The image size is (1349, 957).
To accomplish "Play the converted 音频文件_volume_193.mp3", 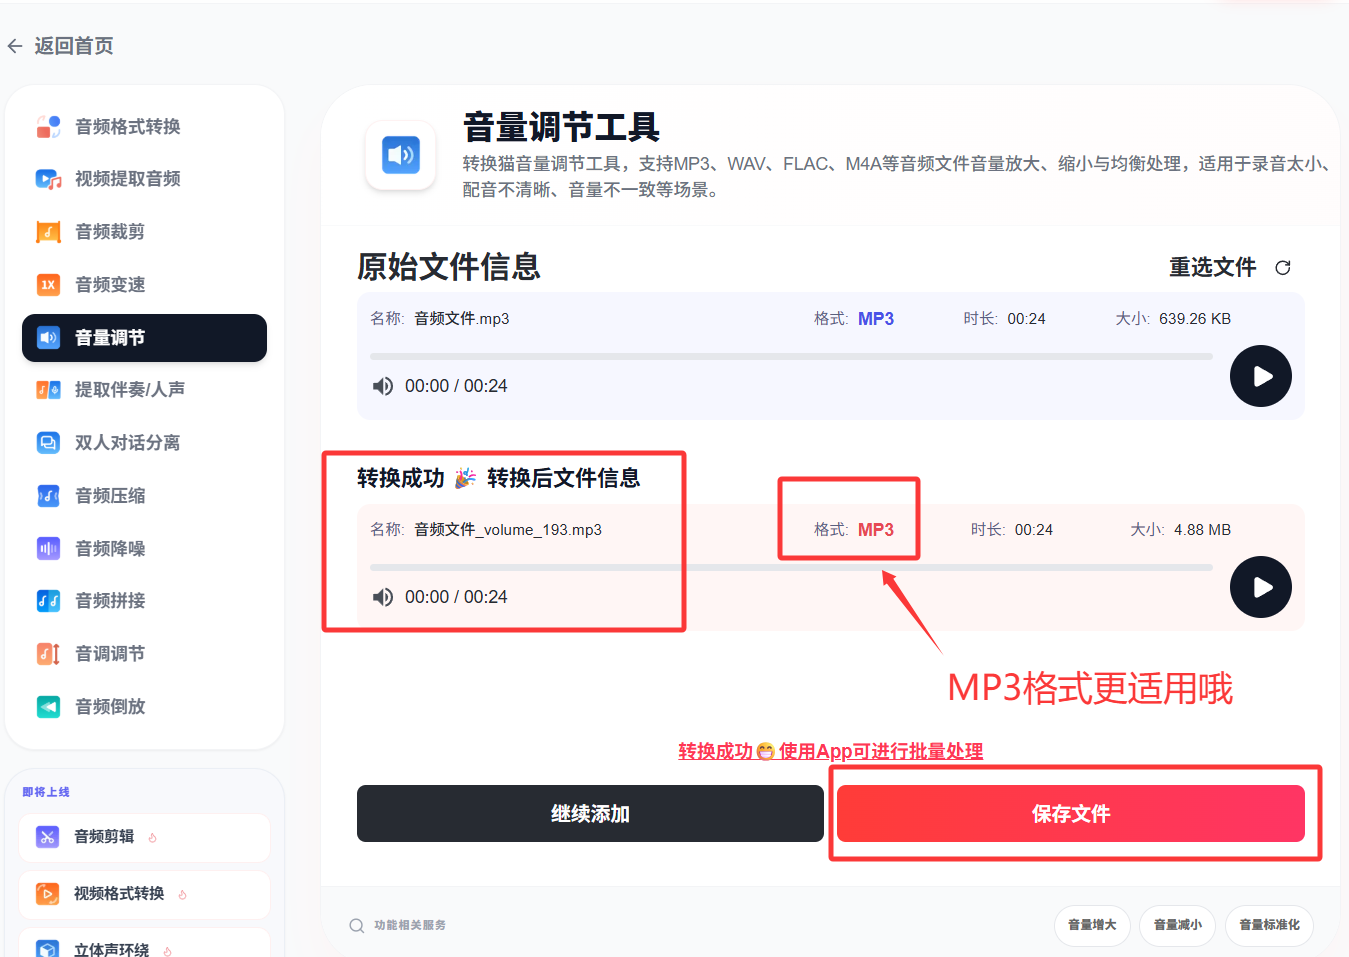I will (x=1260, y=587).
